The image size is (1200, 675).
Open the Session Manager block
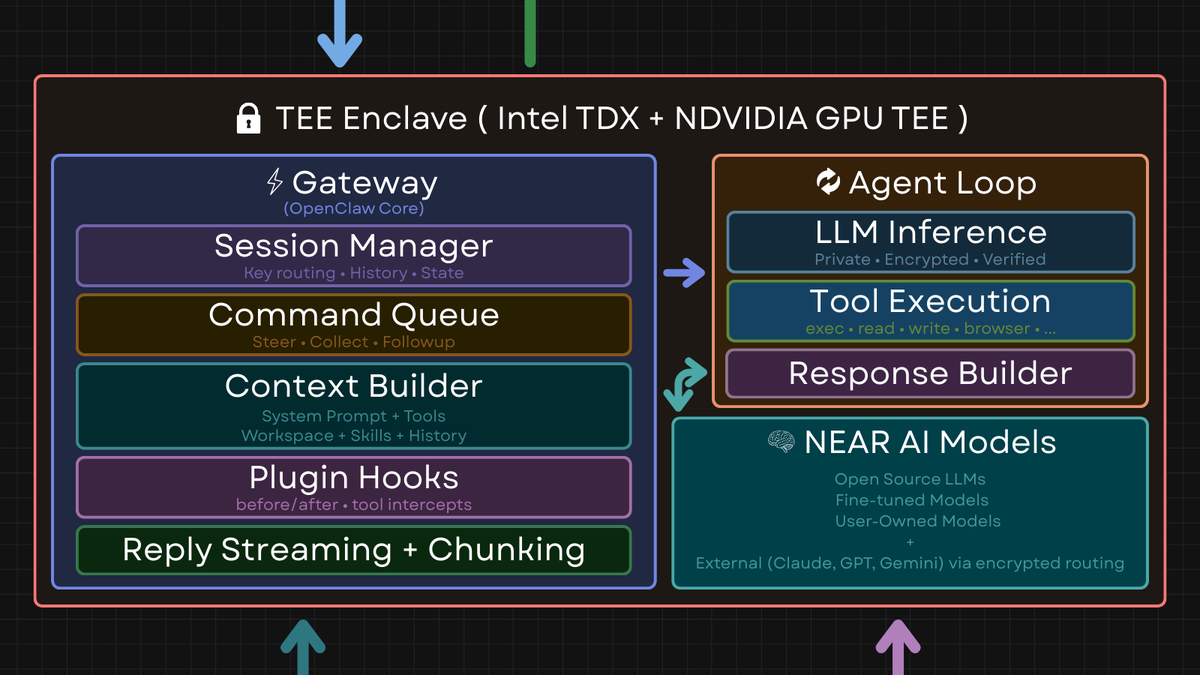coord(354,256)
